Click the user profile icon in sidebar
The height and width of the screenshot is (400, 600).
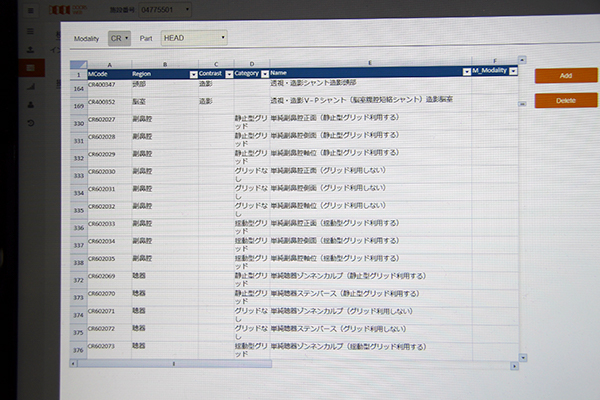coord(30,104)
